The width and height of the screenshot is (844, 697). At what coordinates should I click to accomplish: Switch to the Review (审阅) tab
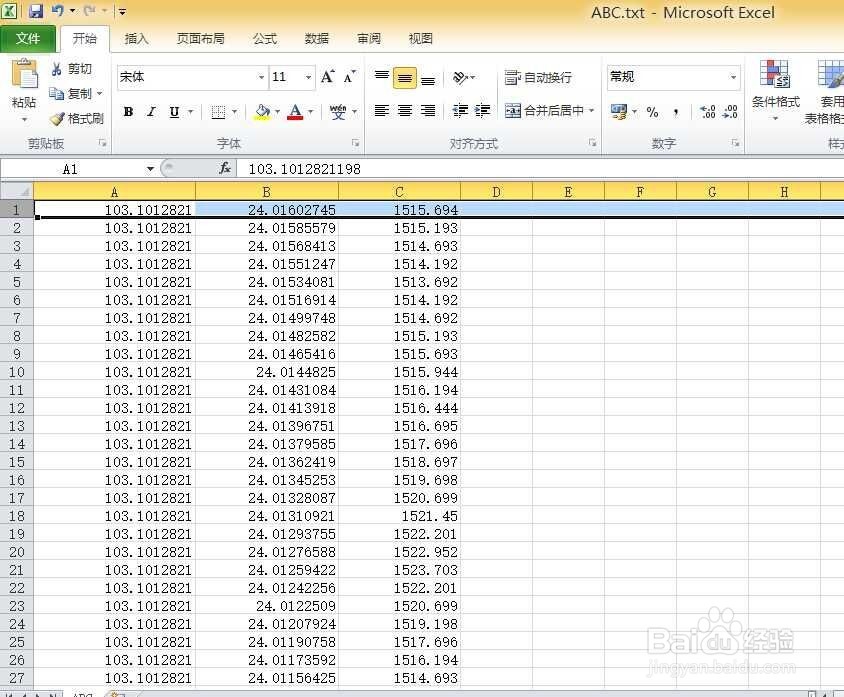coord(369,39)
